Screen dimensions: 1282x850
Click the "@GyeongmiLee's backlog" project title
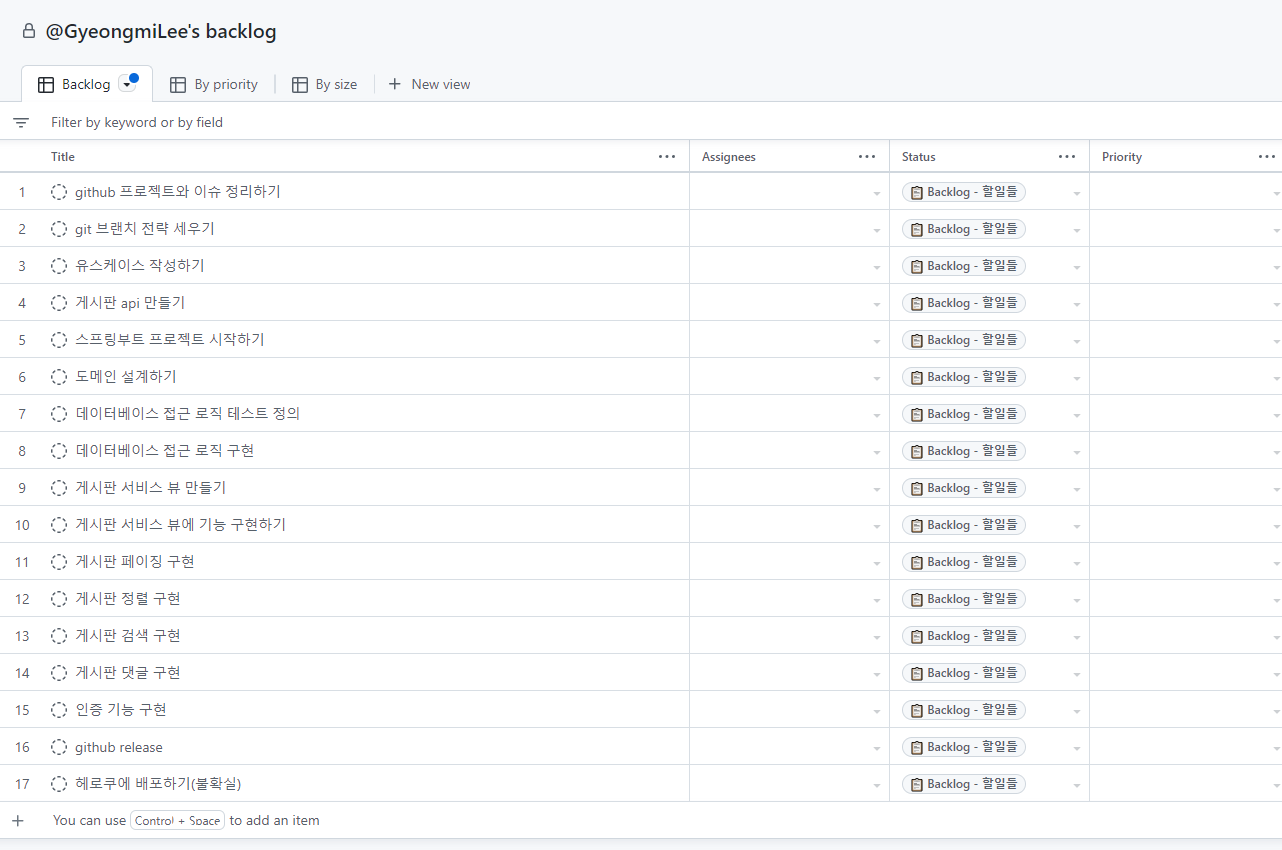(x=161, y=31)
